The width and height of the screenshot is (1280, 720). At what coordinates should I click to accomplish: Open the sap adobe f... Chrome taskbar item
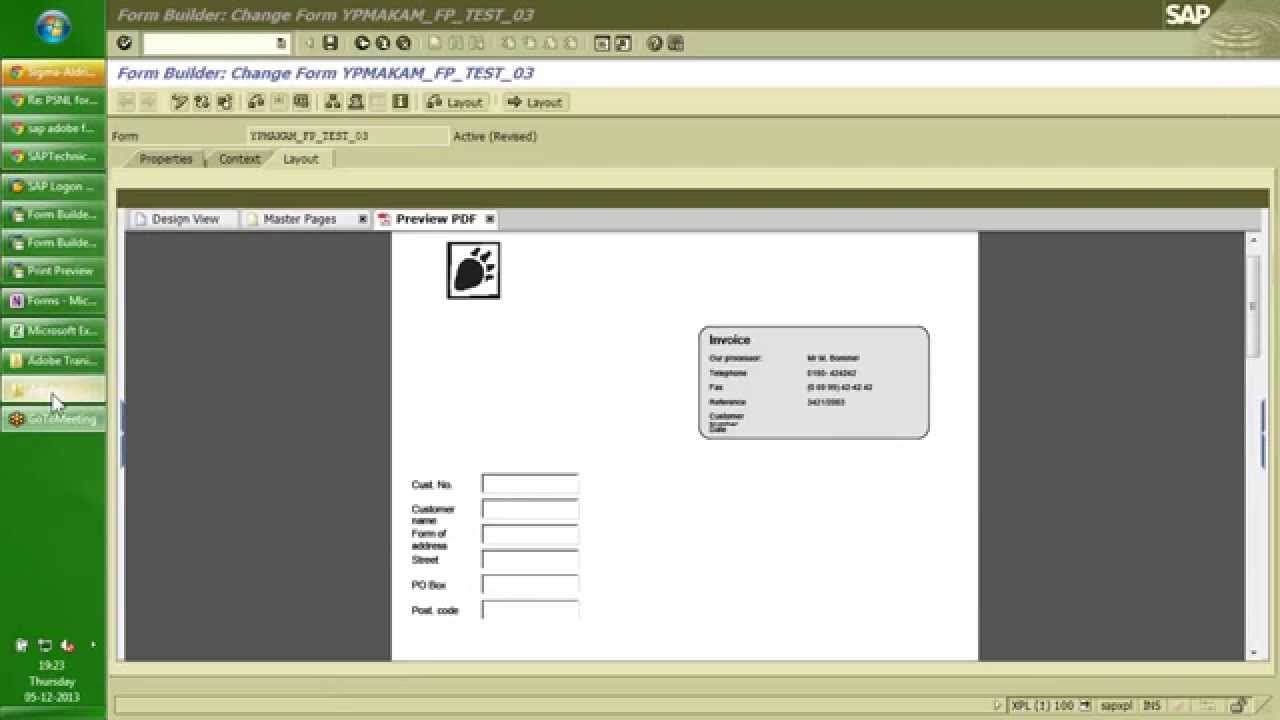tap(53, 128)
